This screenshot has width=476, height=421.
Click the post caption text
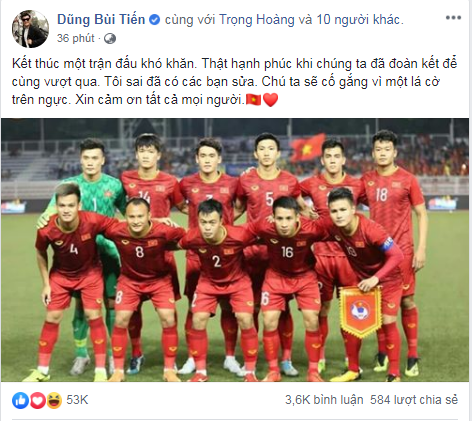[234, 82]
